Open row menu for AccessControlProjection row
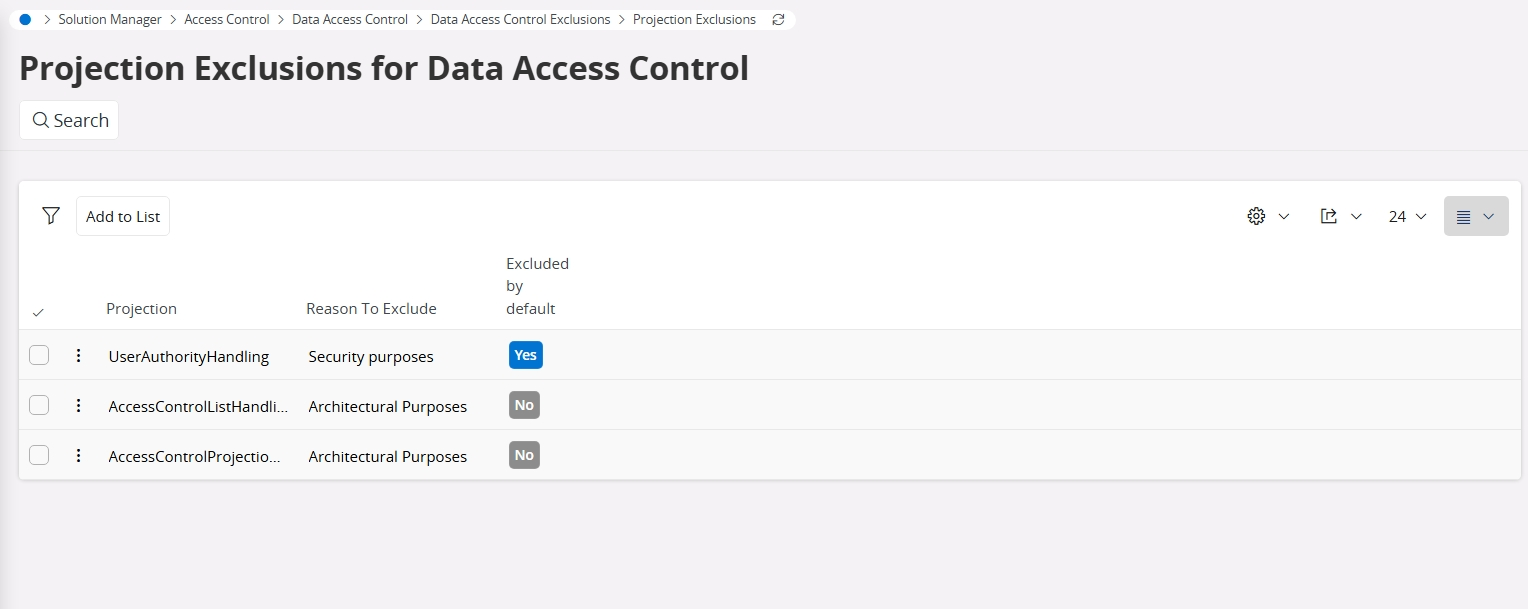 [78, 455]
